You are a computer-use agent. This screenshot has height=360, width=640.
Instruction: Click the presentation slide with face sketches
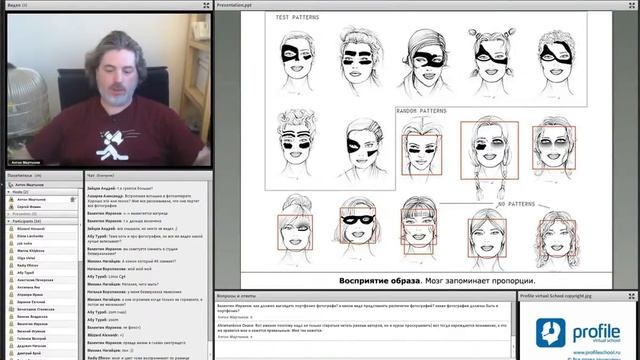tap(426, 150)
